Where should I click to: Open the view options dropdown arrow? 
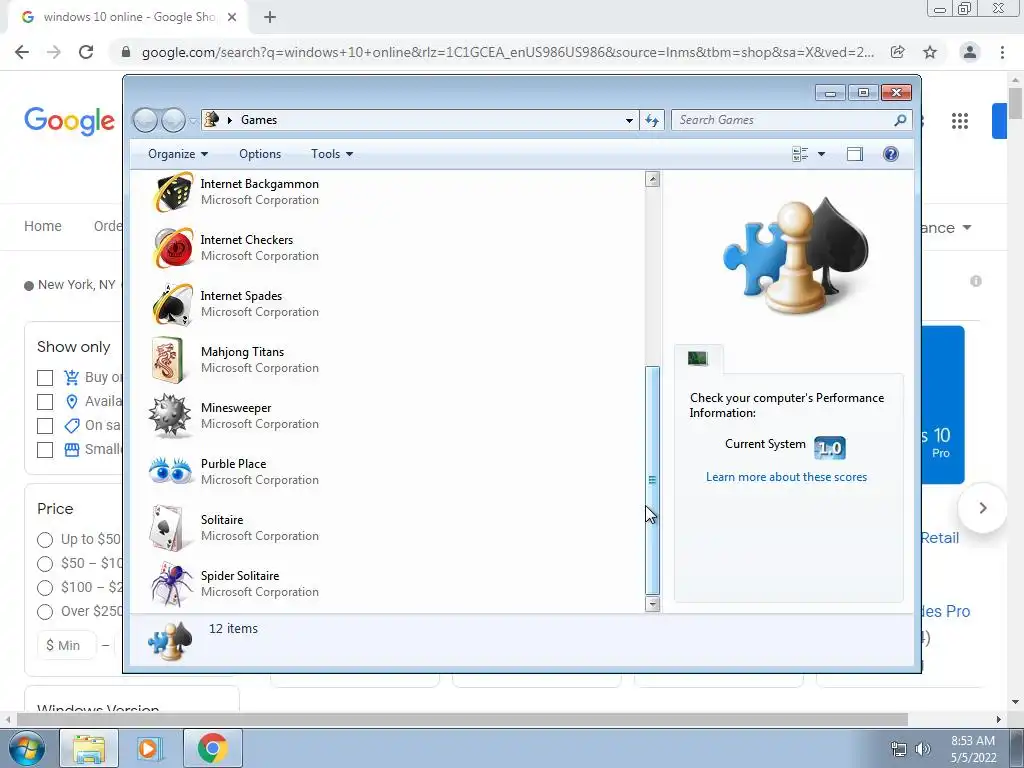[822, 154]
